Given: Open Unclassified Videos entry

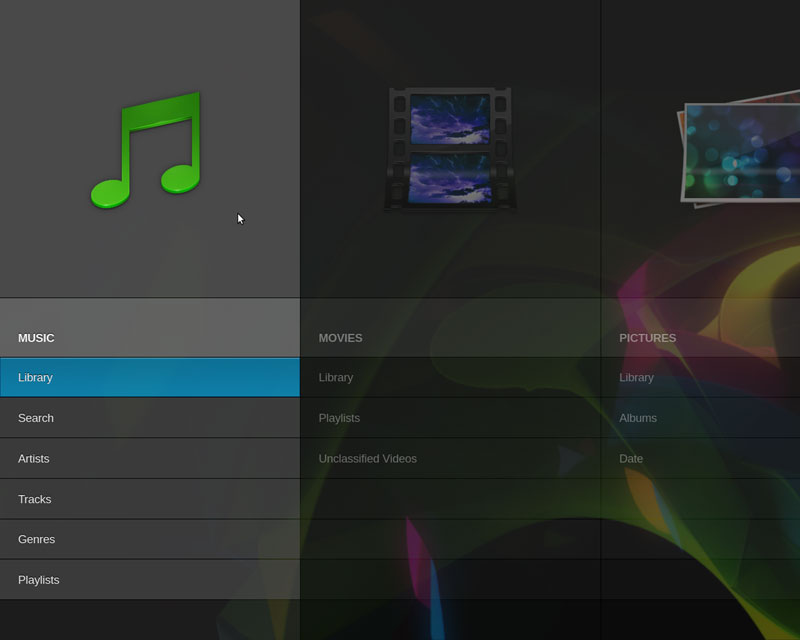Looking at the screenshot, I should (451, 458).
